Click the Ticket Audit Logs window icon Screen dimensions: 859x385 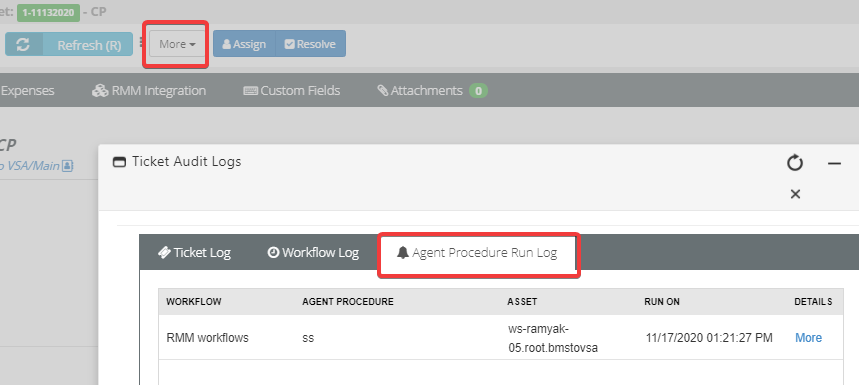pyautogui.click(x=119, y=162)
